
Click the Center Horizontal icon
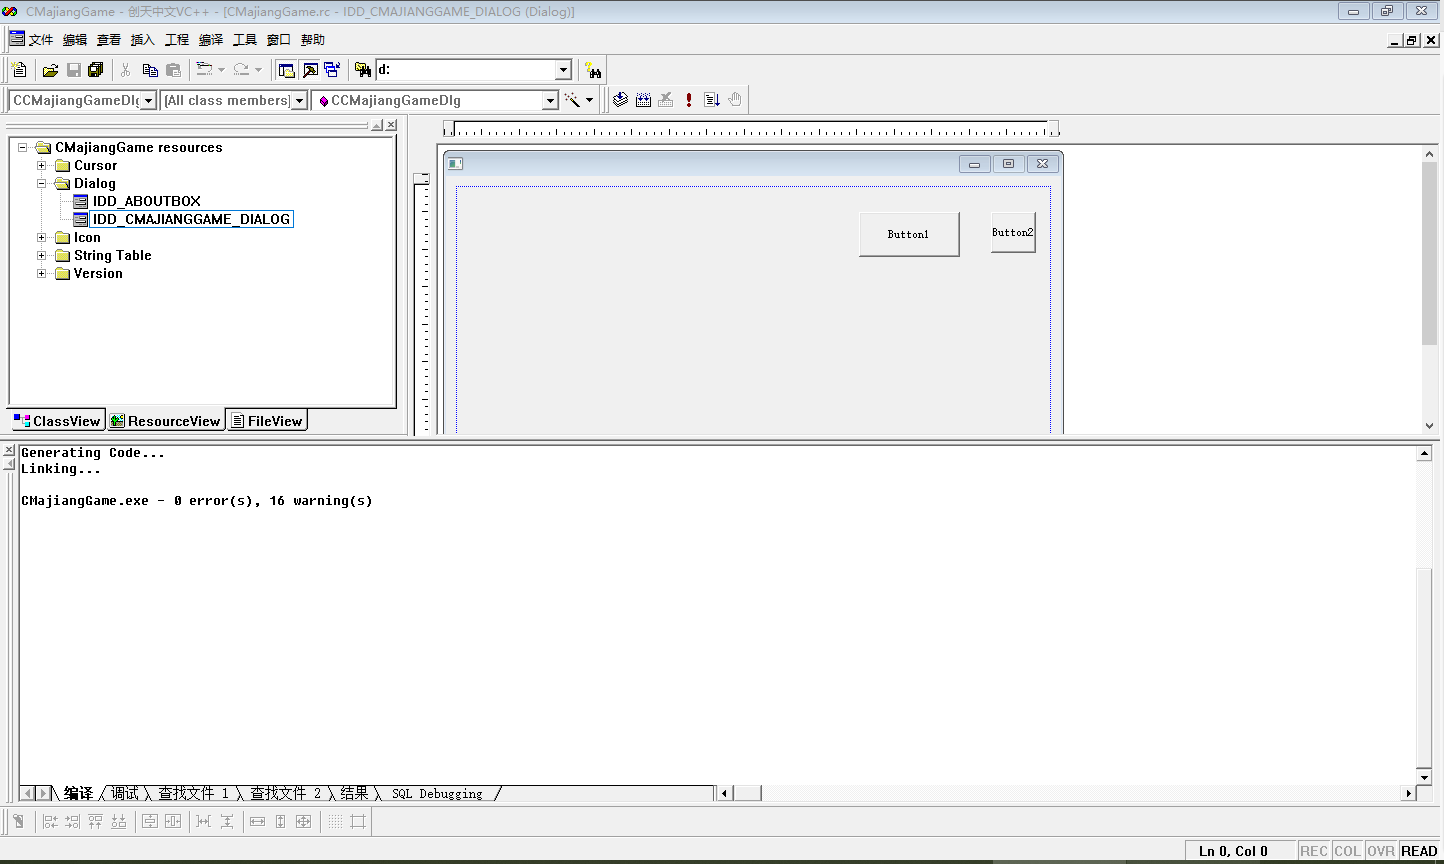coord(173,821)
